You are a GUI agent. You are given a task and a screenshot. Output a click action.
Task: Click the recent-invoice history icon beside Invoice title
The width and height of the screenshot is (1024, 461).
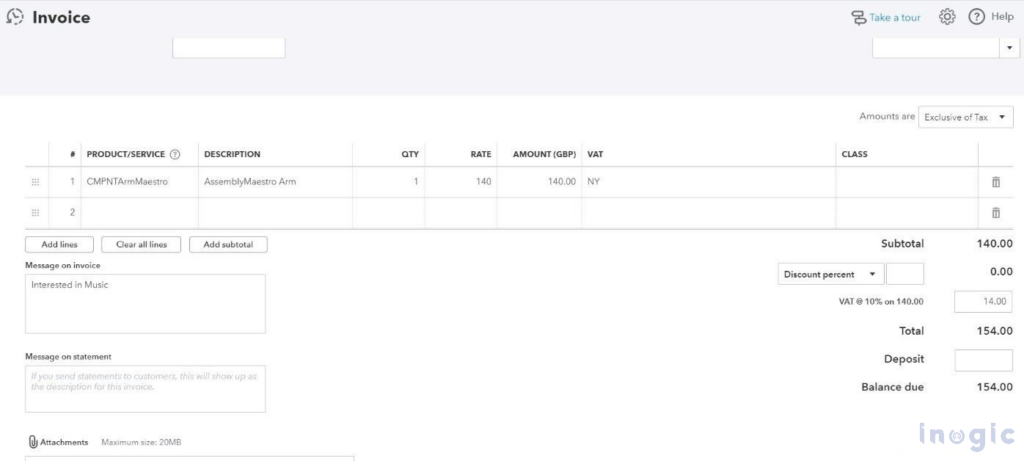point(14,18)
